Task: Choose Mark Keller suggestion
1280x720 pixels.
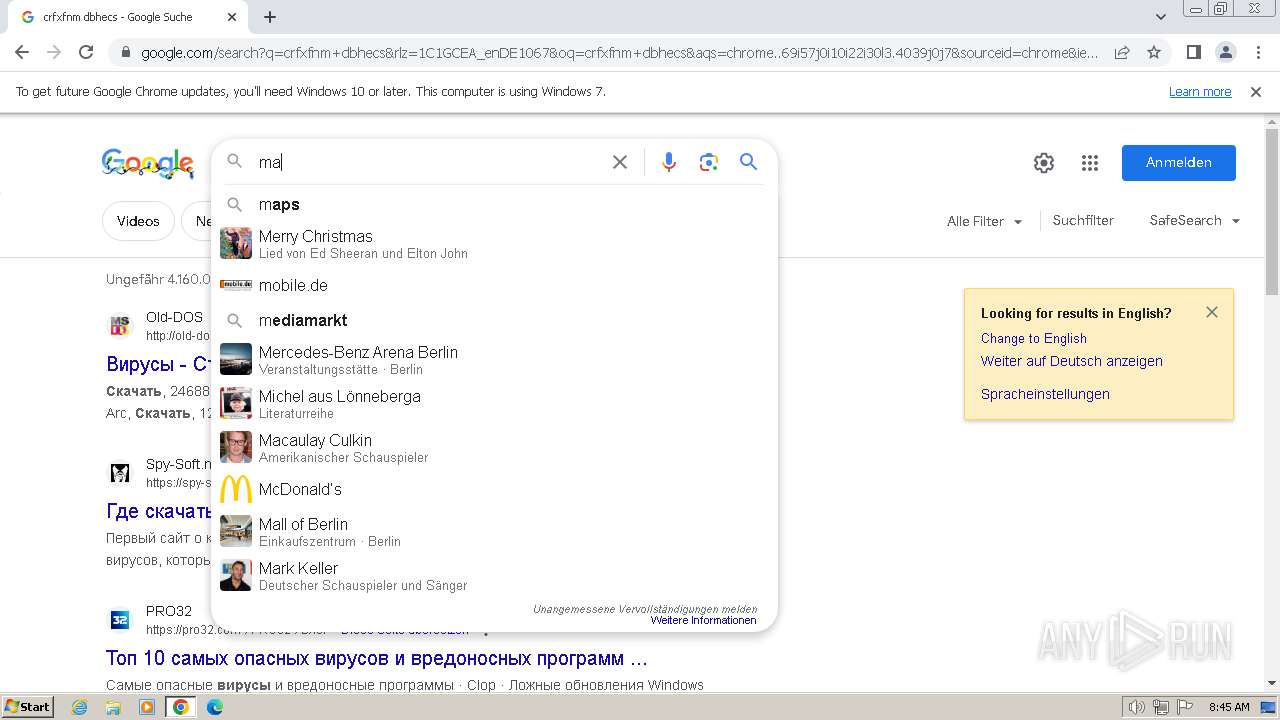Action: click(494, 575)
